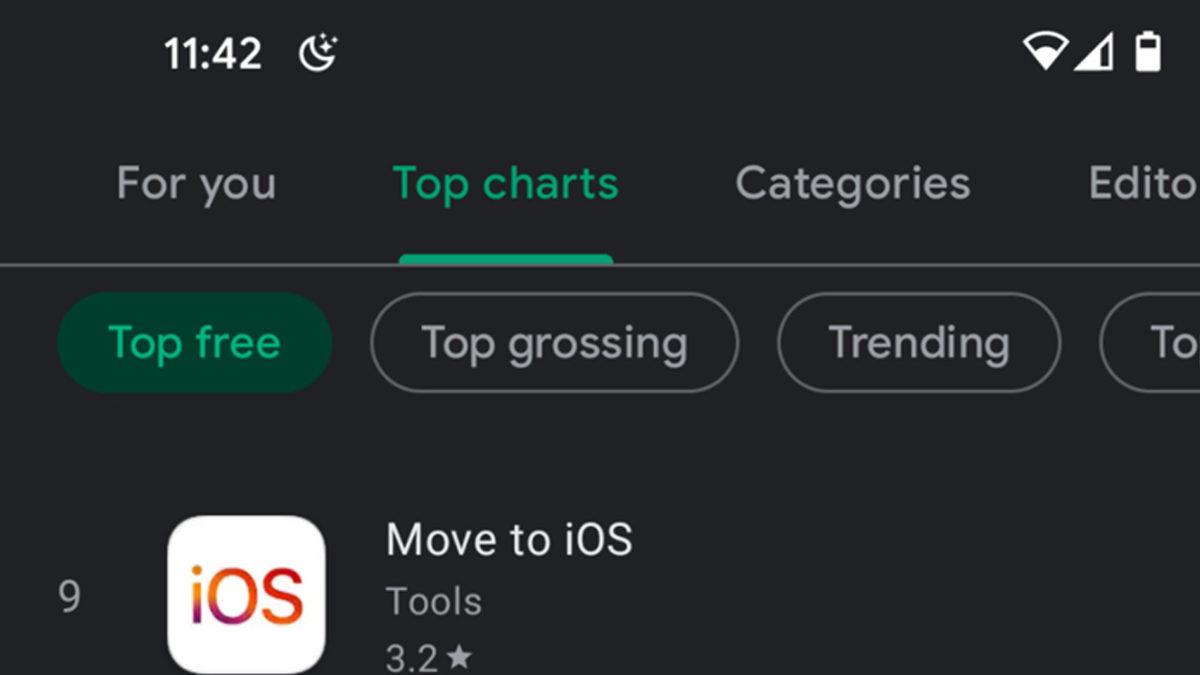1200x675 pixels.
Task: Click the Move to iOS title link
Action: coord(509,538)
